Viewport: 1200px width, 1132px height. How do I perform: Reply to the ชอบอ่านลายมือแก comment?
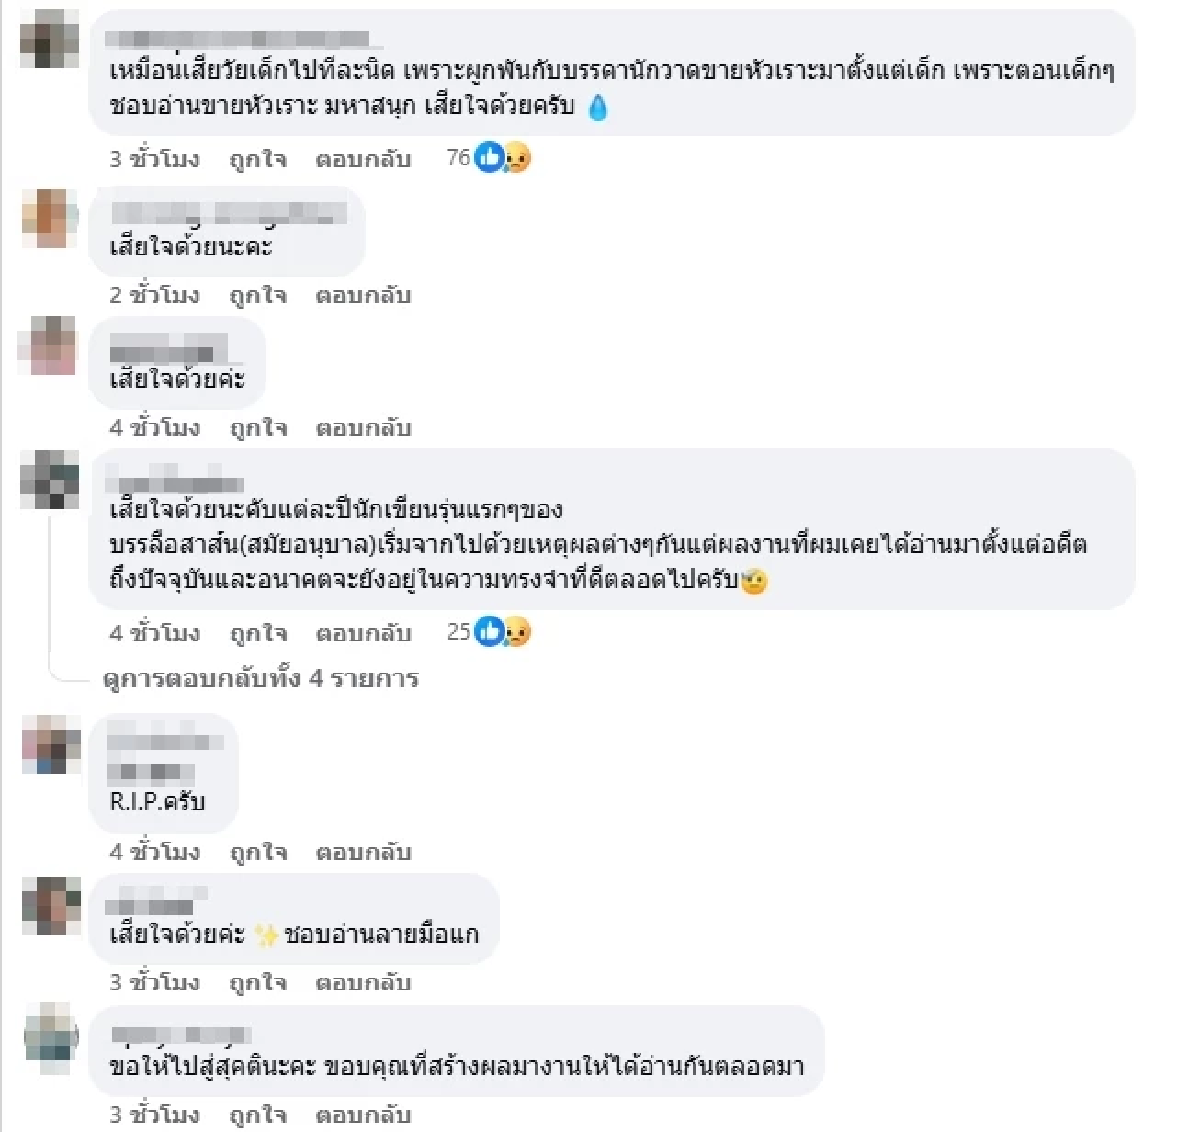click(x=363, y=983)
